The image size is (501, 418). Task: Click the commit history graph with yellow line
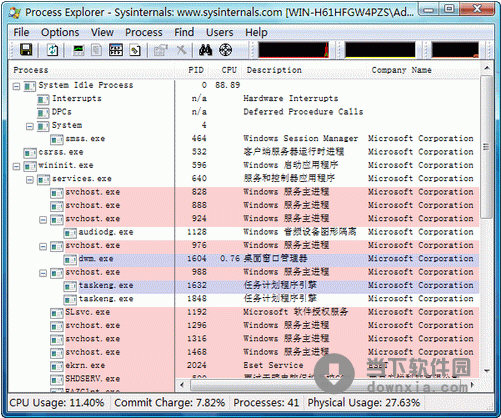380,50
